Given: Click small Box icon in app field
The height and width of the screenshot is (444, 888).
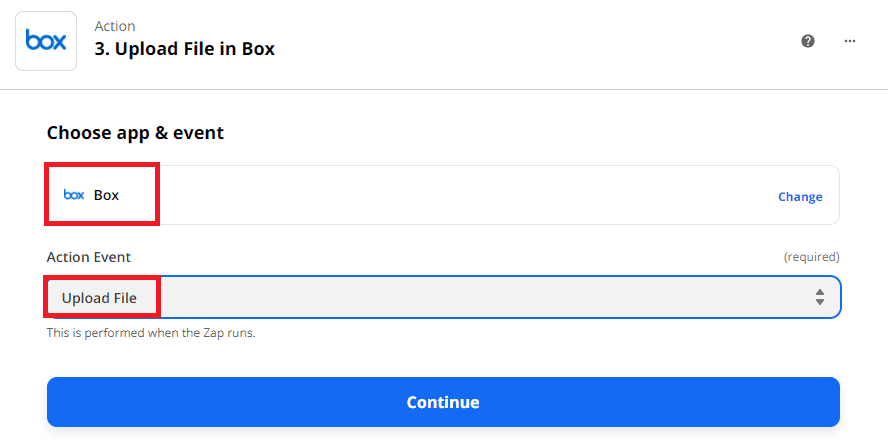Looking at the screenshot, I should tap(74, 195).
